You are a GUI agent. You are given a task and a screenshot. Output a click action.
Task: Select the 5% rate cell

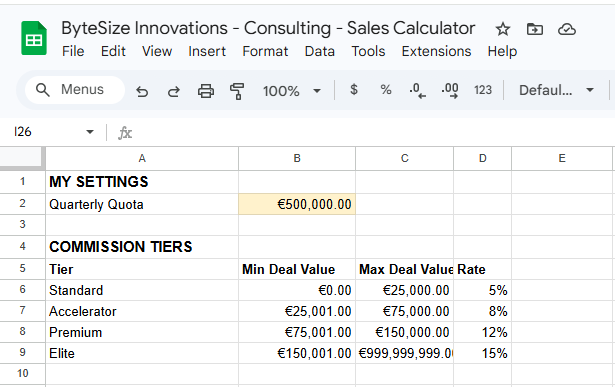482,290
